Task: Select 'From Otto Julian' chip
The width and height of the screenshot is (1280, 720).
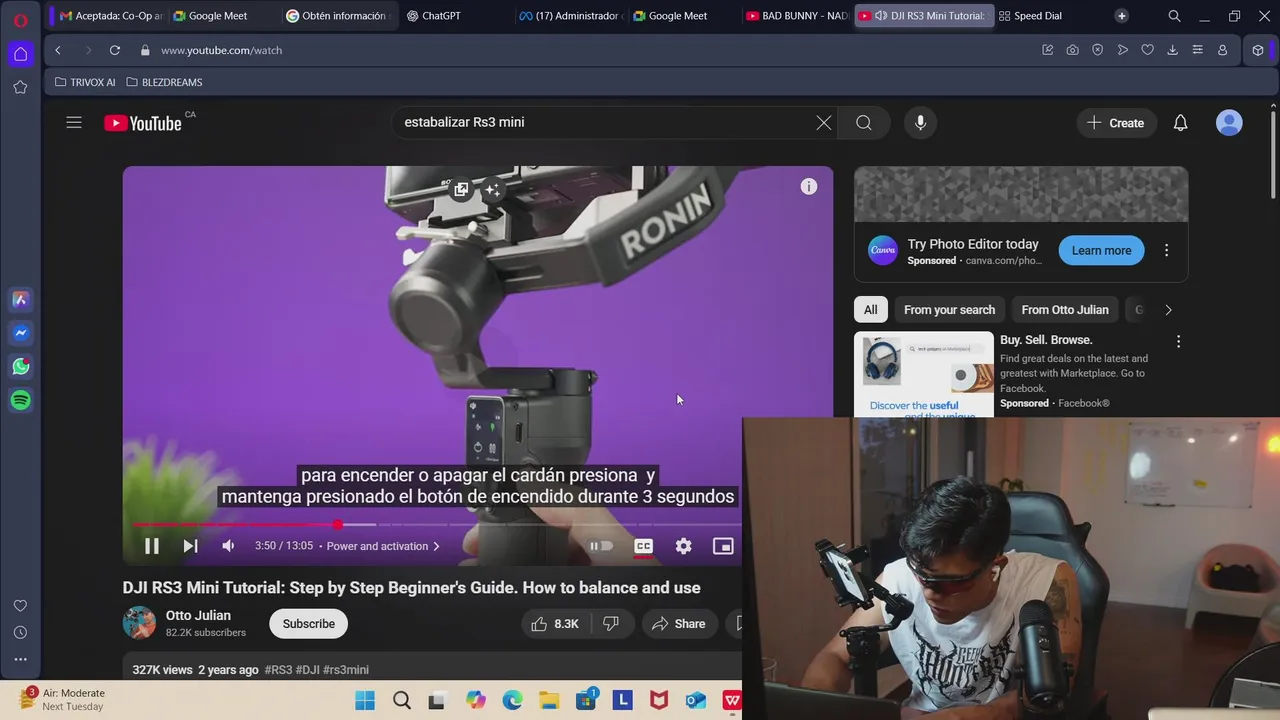Action: (1065, 310)
